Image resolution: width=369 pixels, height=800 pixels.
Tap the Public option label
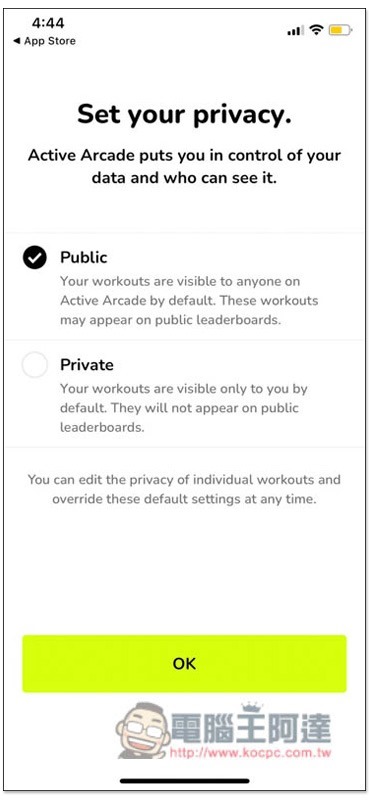[84, 258]
